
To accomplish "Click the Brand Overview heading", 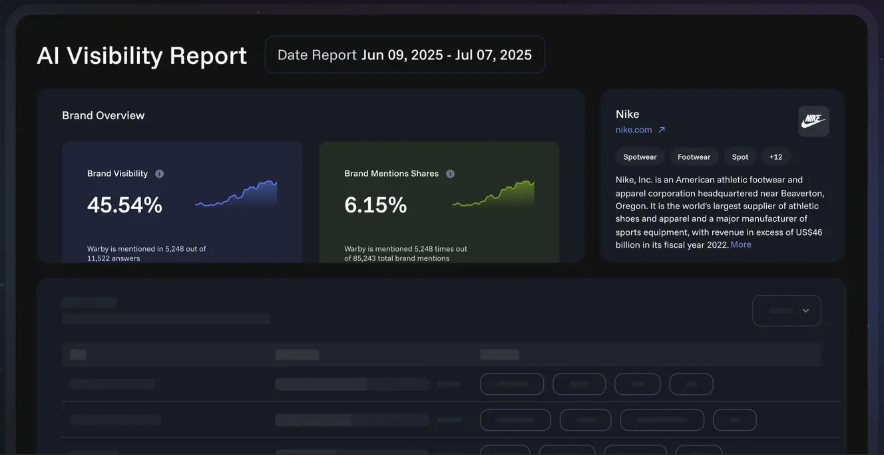I will [103, 115].
